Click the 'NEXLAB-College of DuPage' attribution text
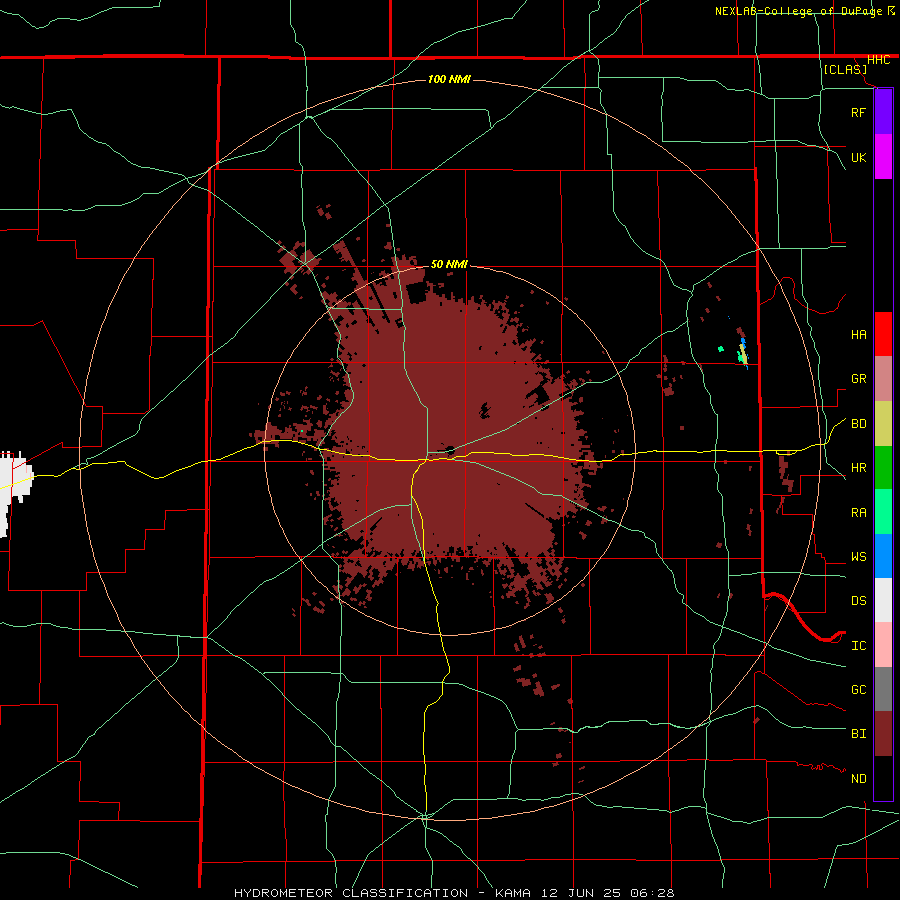This screenshot has width=900, height=900. [x=799, y=11]
